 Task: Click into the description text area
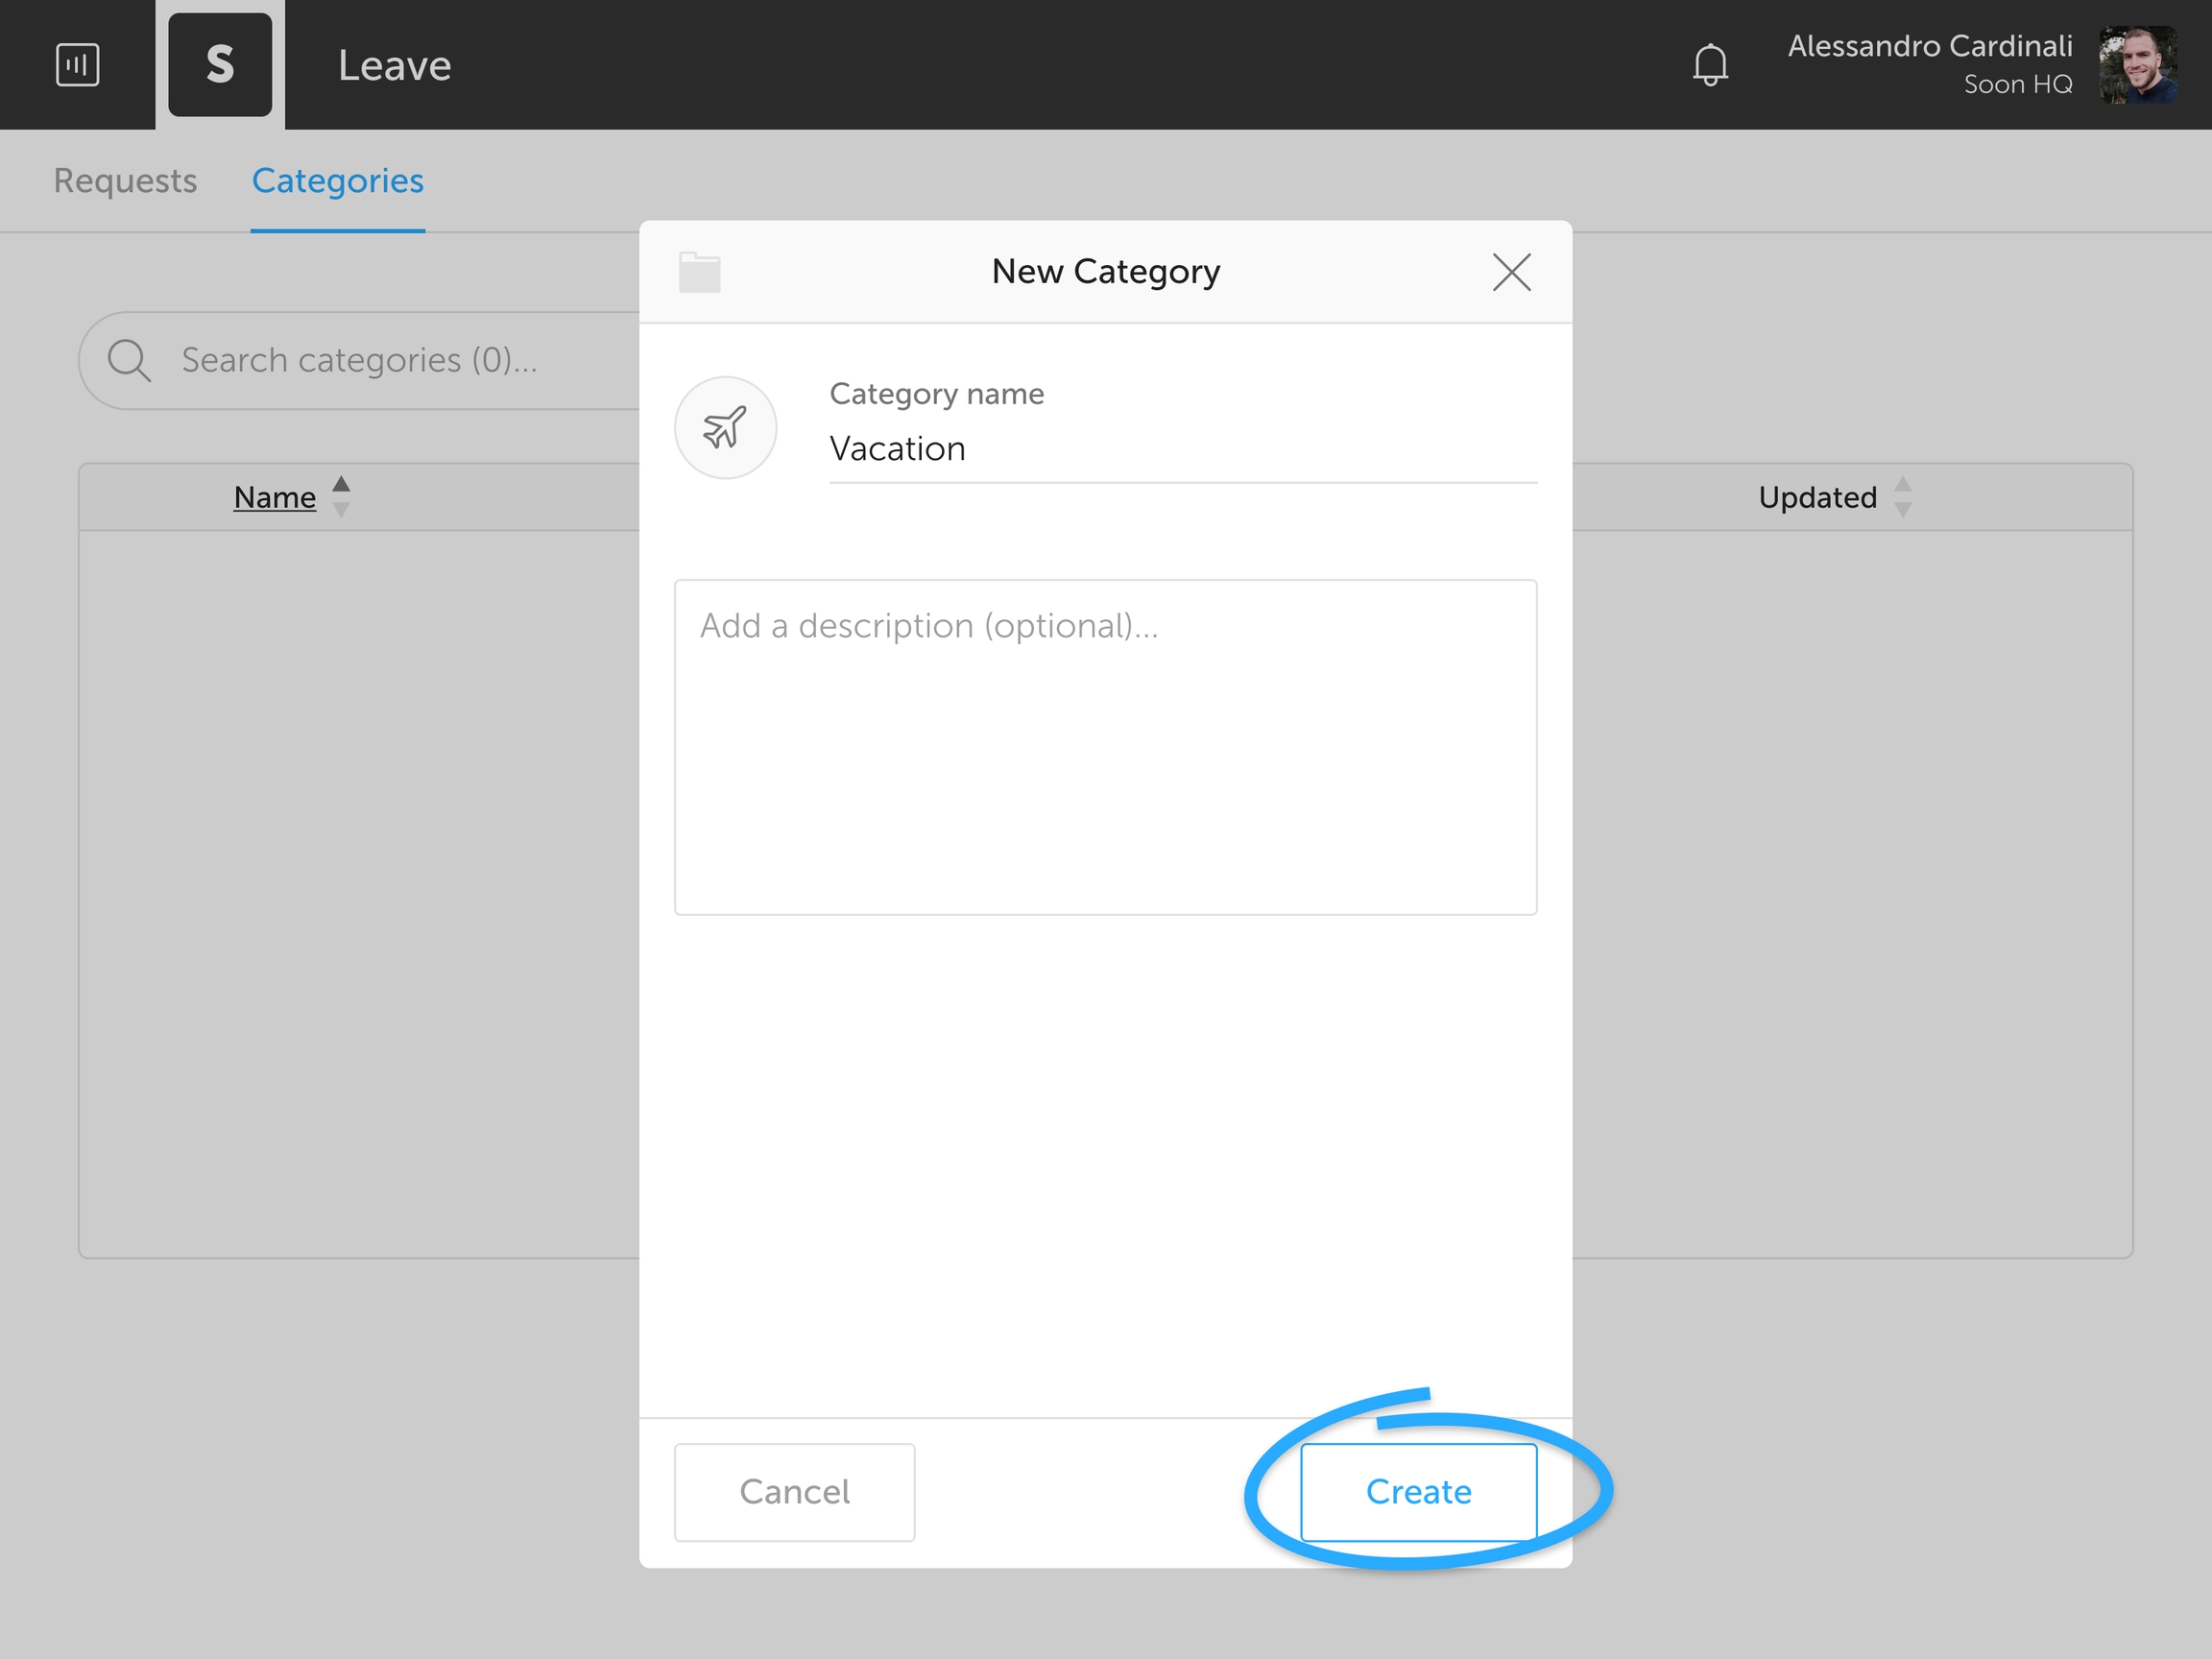click(x=1105, y=746)
